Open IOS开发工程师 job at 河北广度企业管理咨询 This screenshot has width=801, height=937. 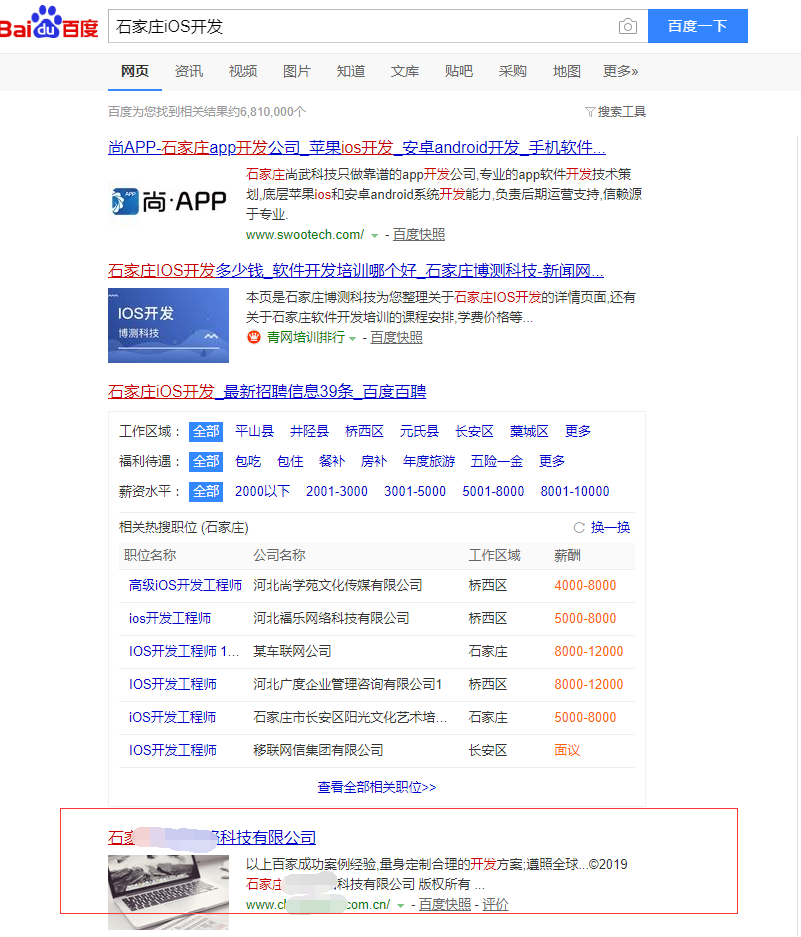(173, 685)
